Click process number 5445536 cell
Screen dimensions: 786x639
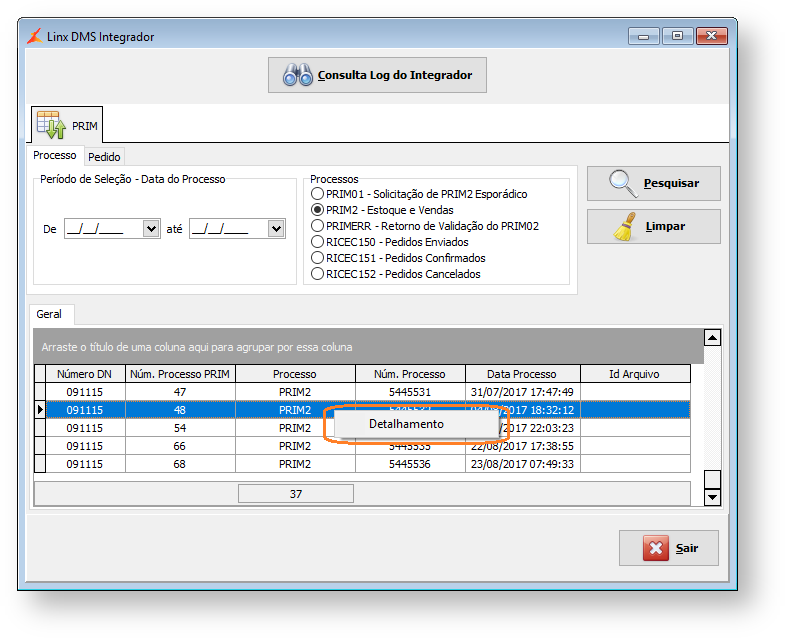point(410,464)
